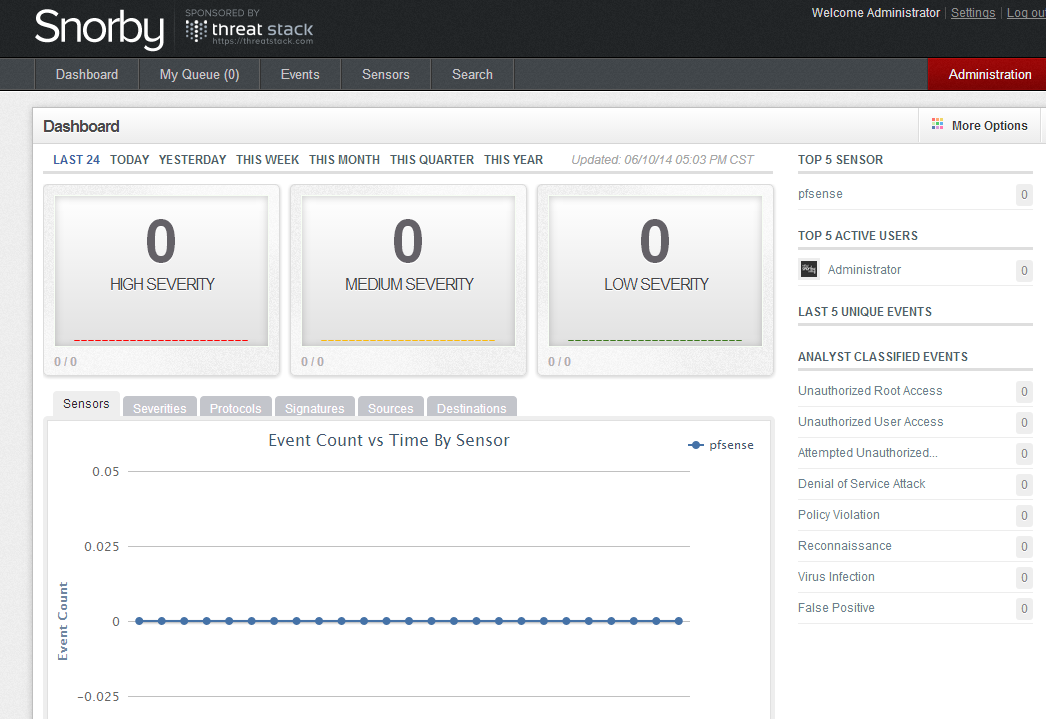
Task: Click the 'TOP 5 SENSOR' heading
Action: pyautogui.click(x=840, y=160)
